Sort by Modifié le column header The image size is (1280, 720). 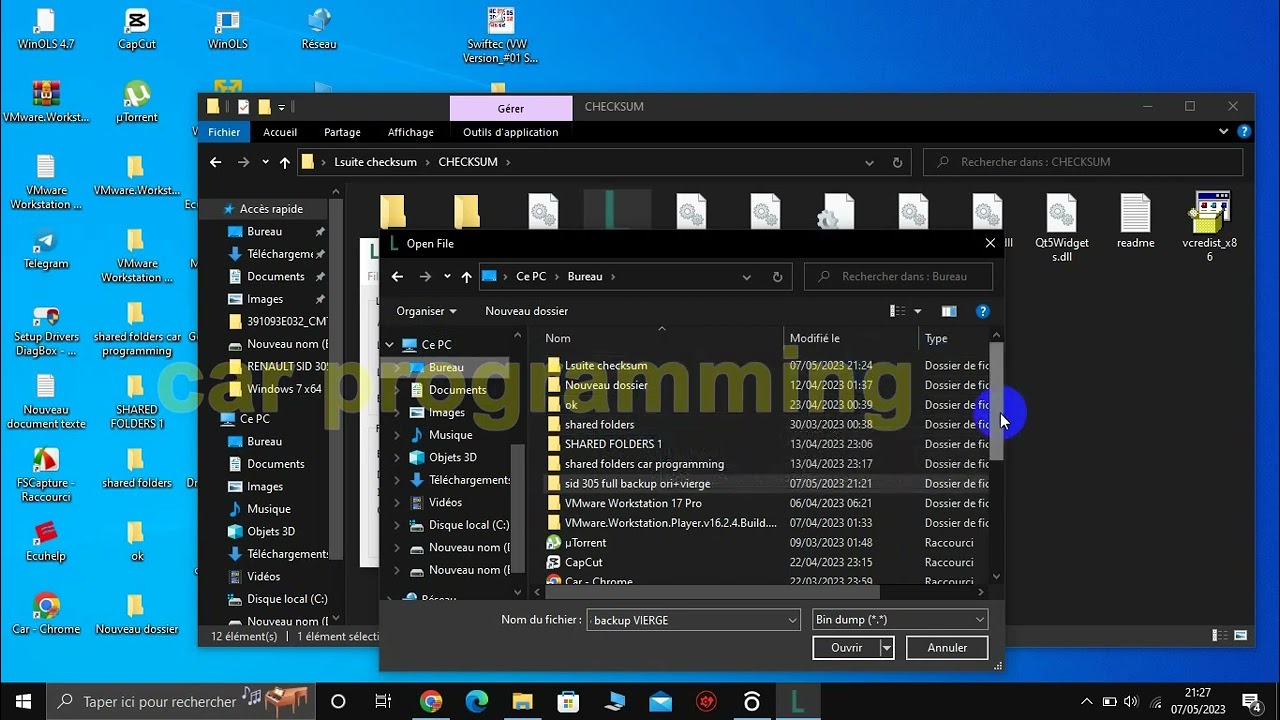(x=851, y=339)
